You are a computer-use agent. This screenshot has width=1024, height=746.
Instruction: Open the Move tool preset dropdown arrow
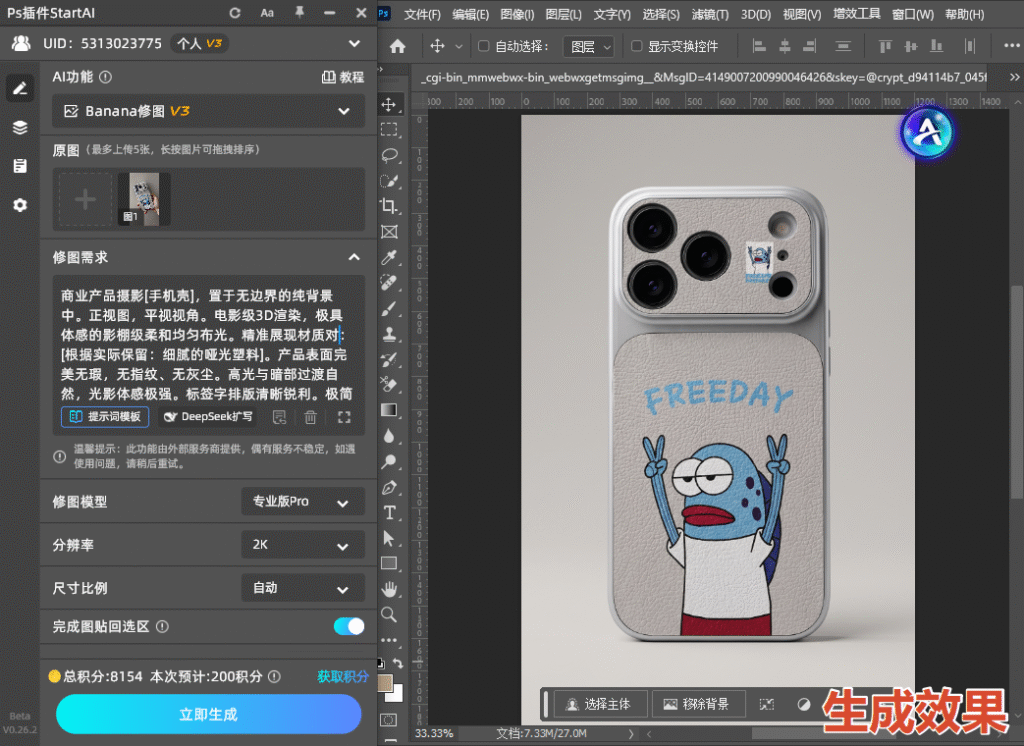(458, 46)
